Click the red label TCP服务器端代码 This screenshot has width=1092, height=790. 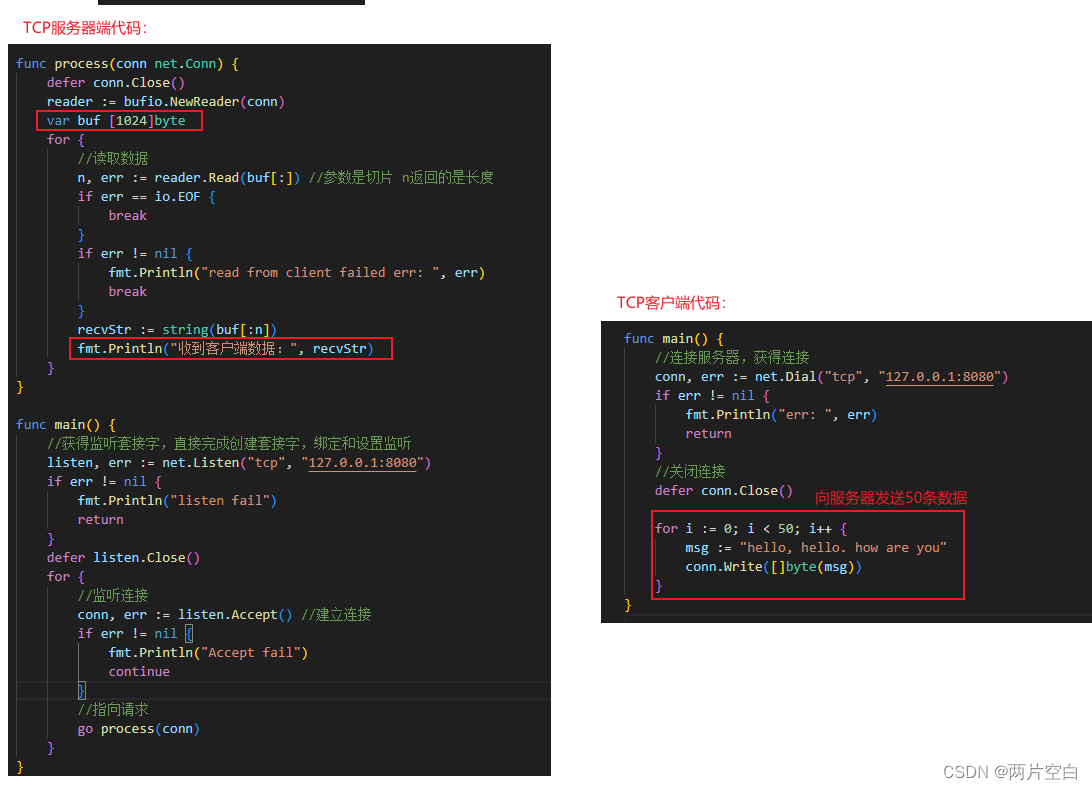click(x=82, y=27)
